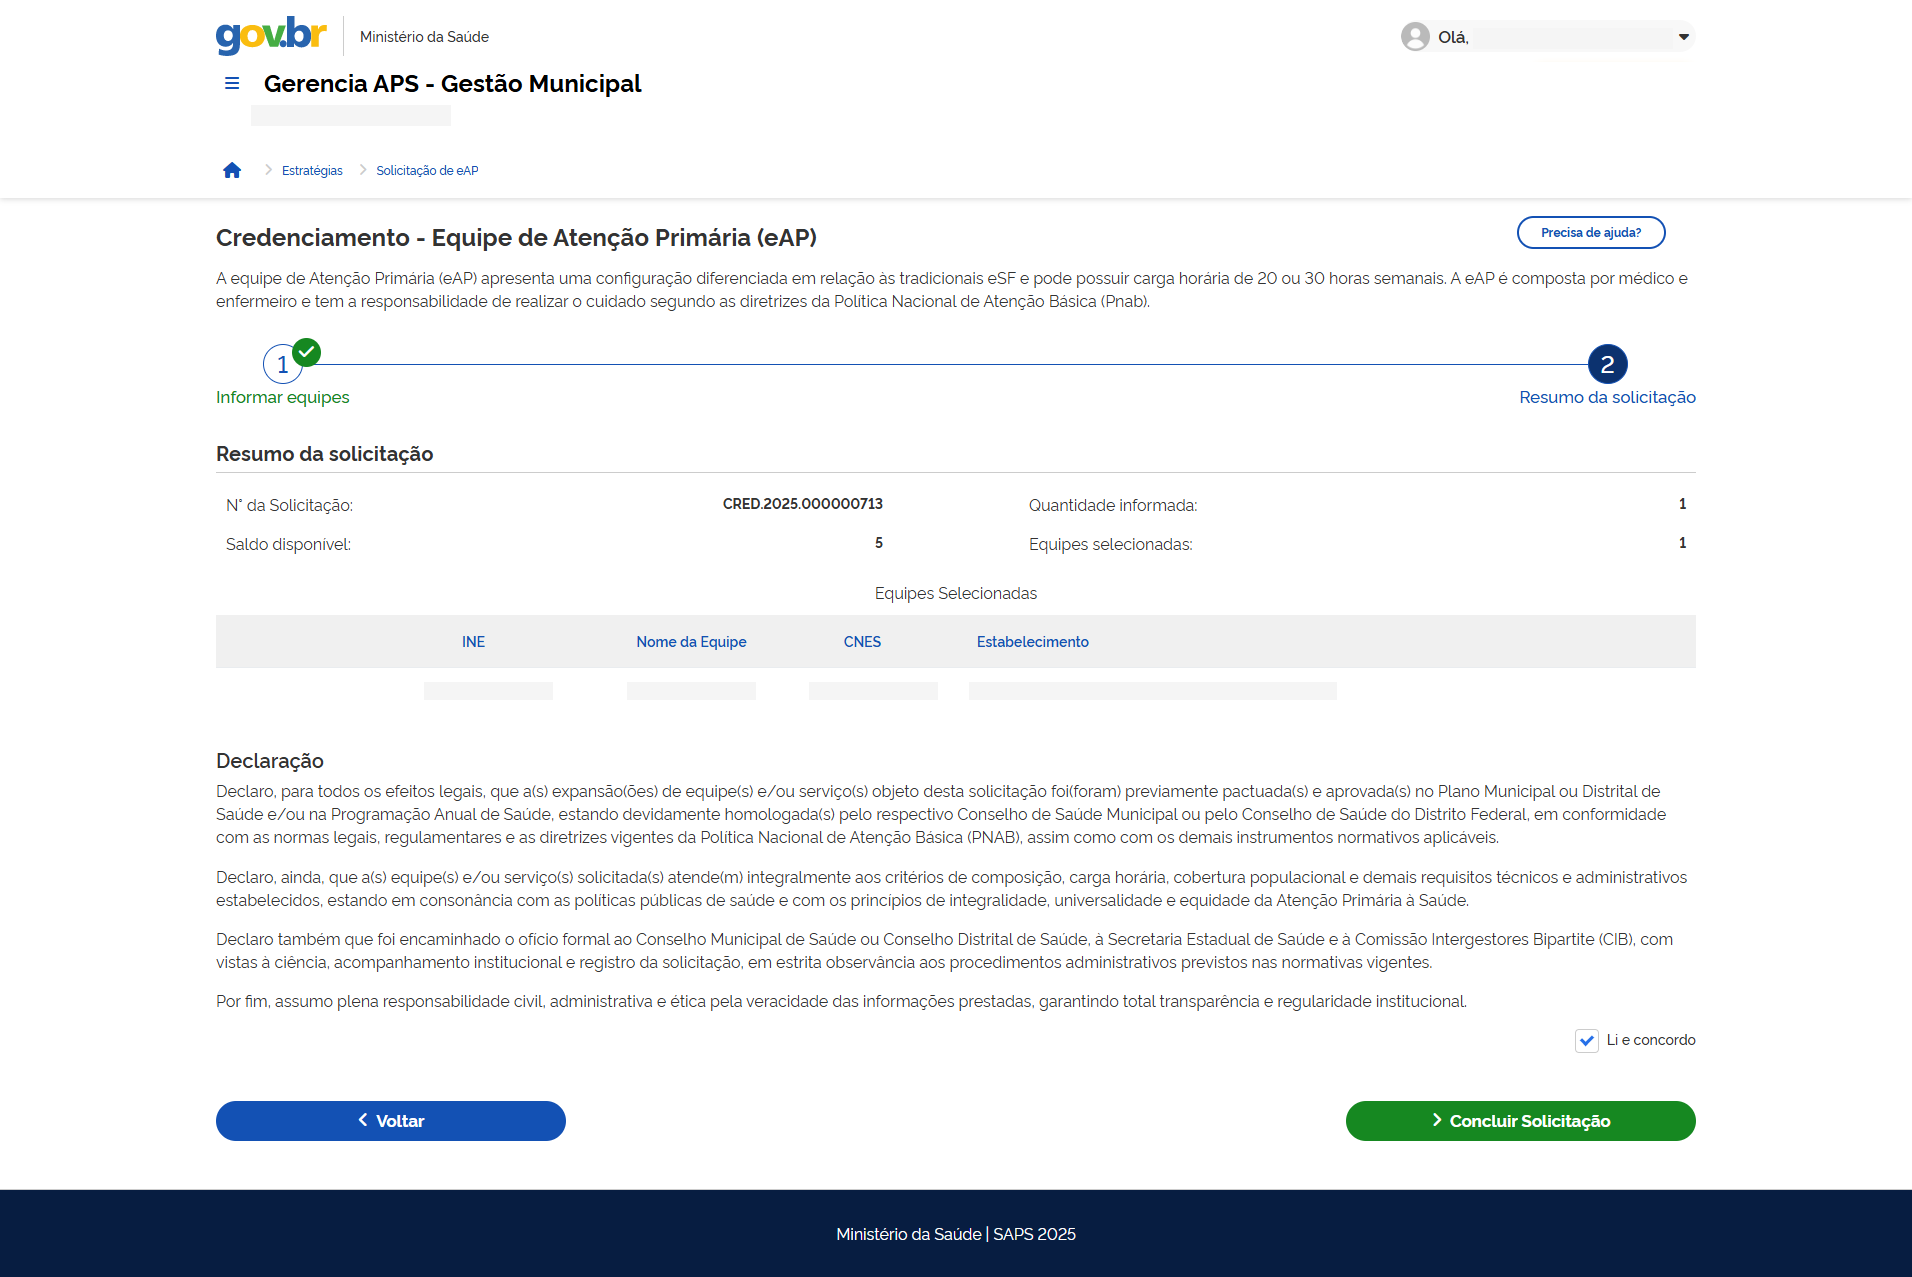Click the step 2 circle indicator
Screen dimensions: 1912x1277
click(1607, 365)
